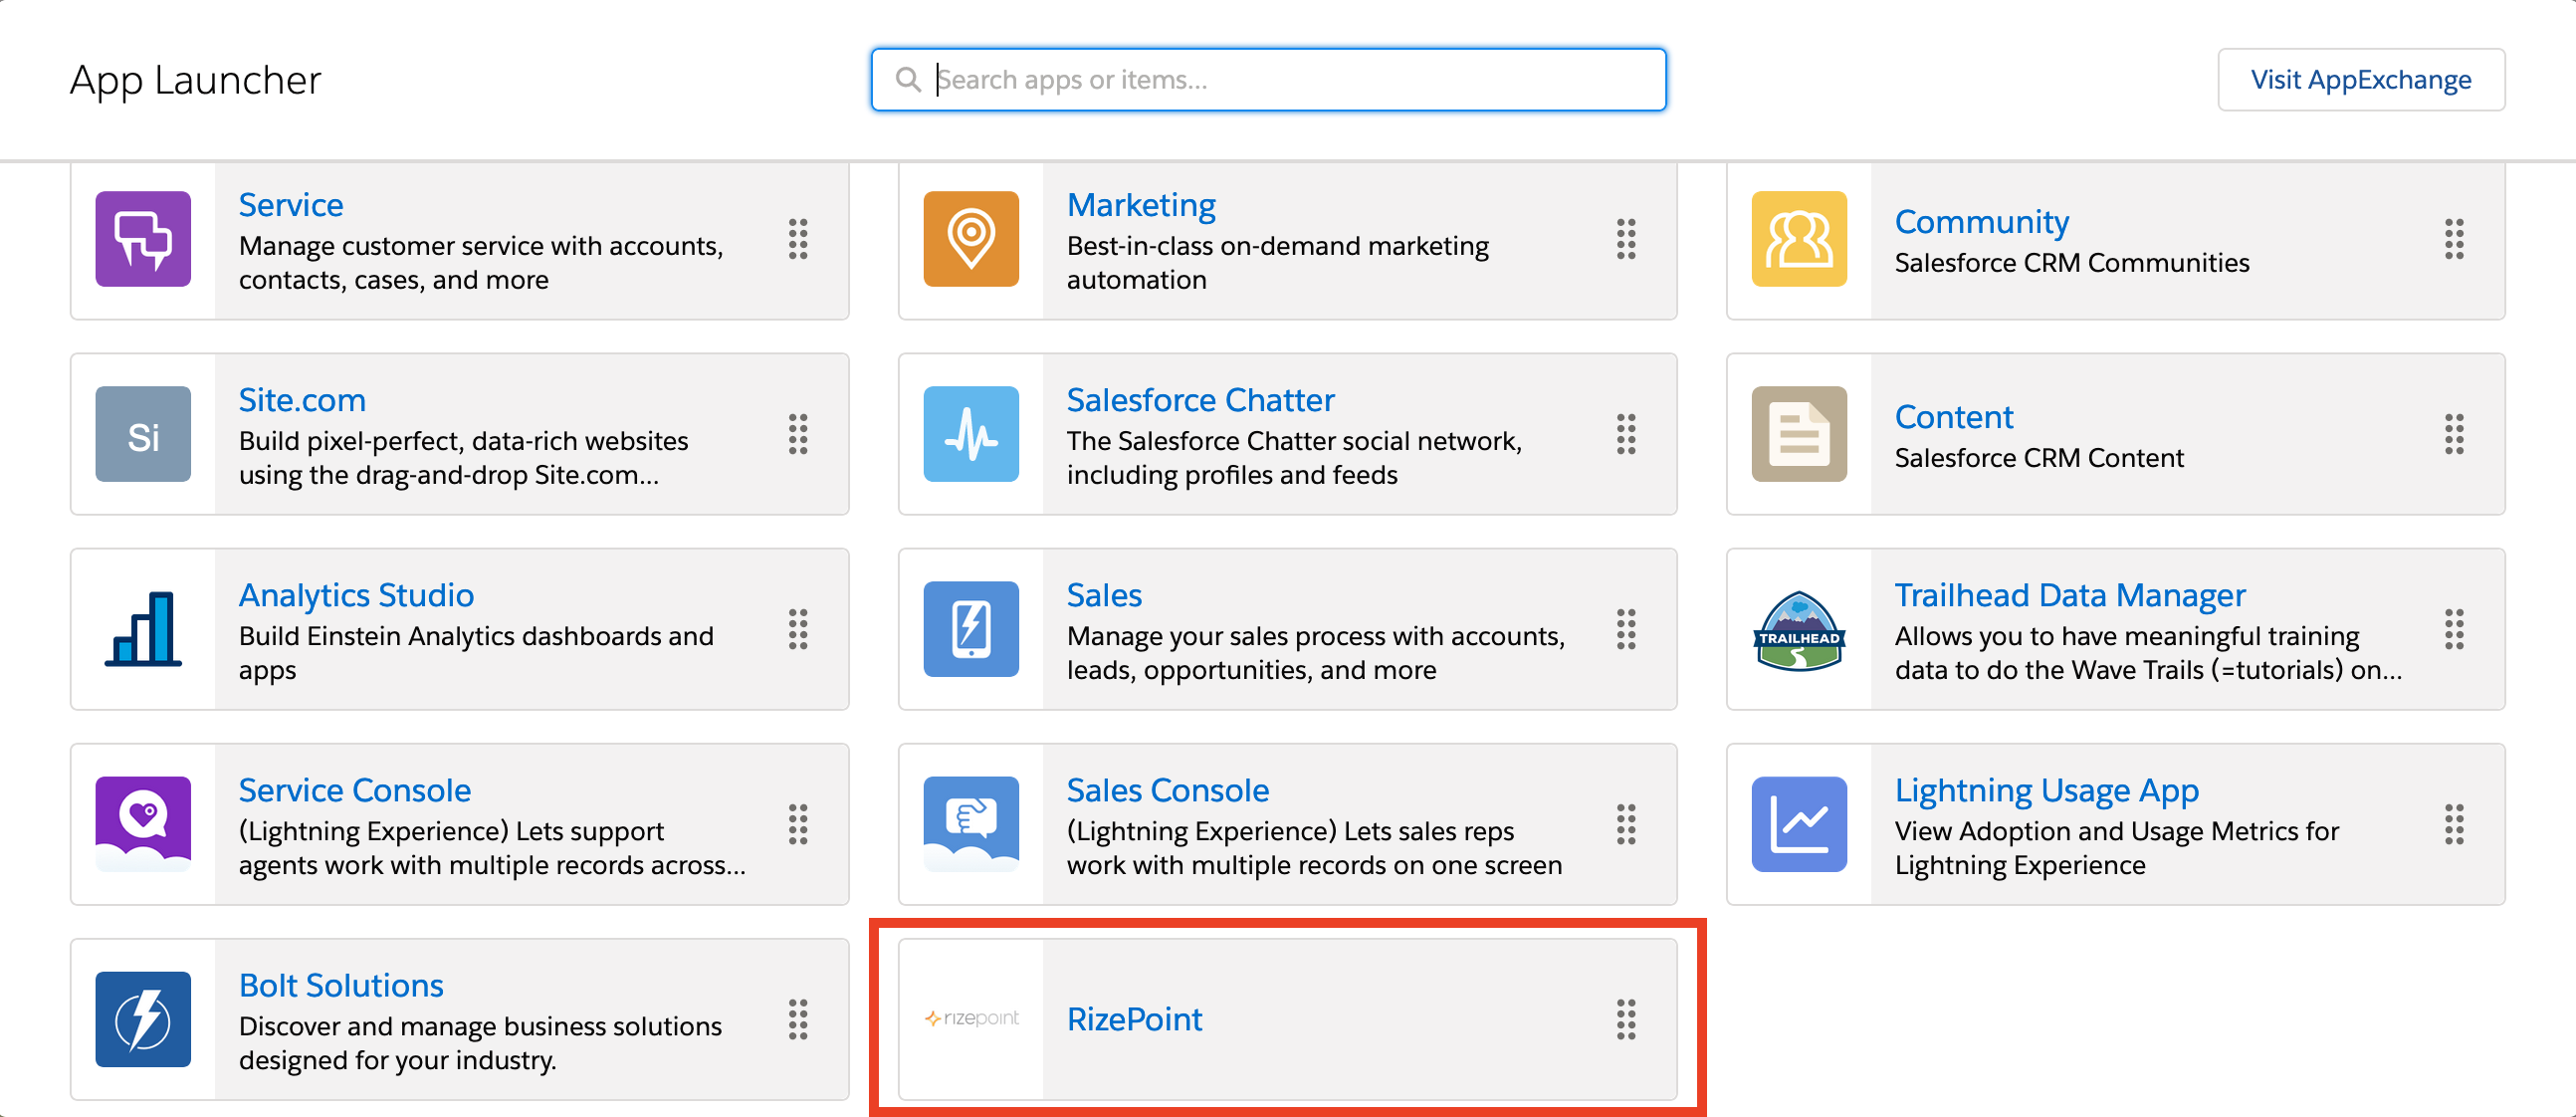Image resolution: width=2576 pixels, height=1117 pixels.
Task: Open the Sales Console link
Action: (x=1167, y=790)
